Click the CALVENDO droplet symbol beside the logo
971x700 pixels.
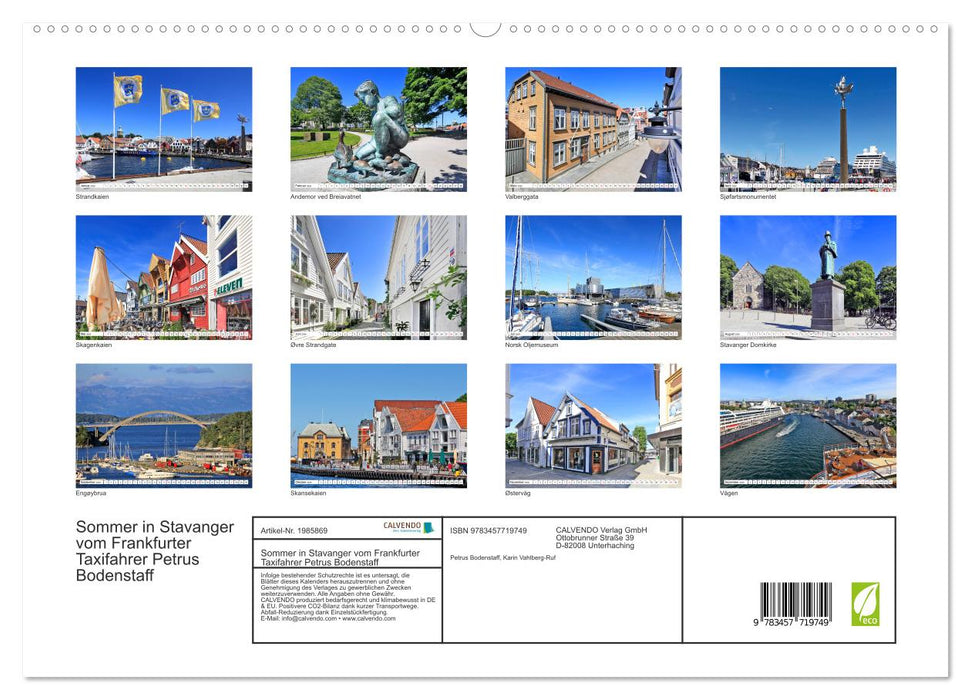click(428, 527)
